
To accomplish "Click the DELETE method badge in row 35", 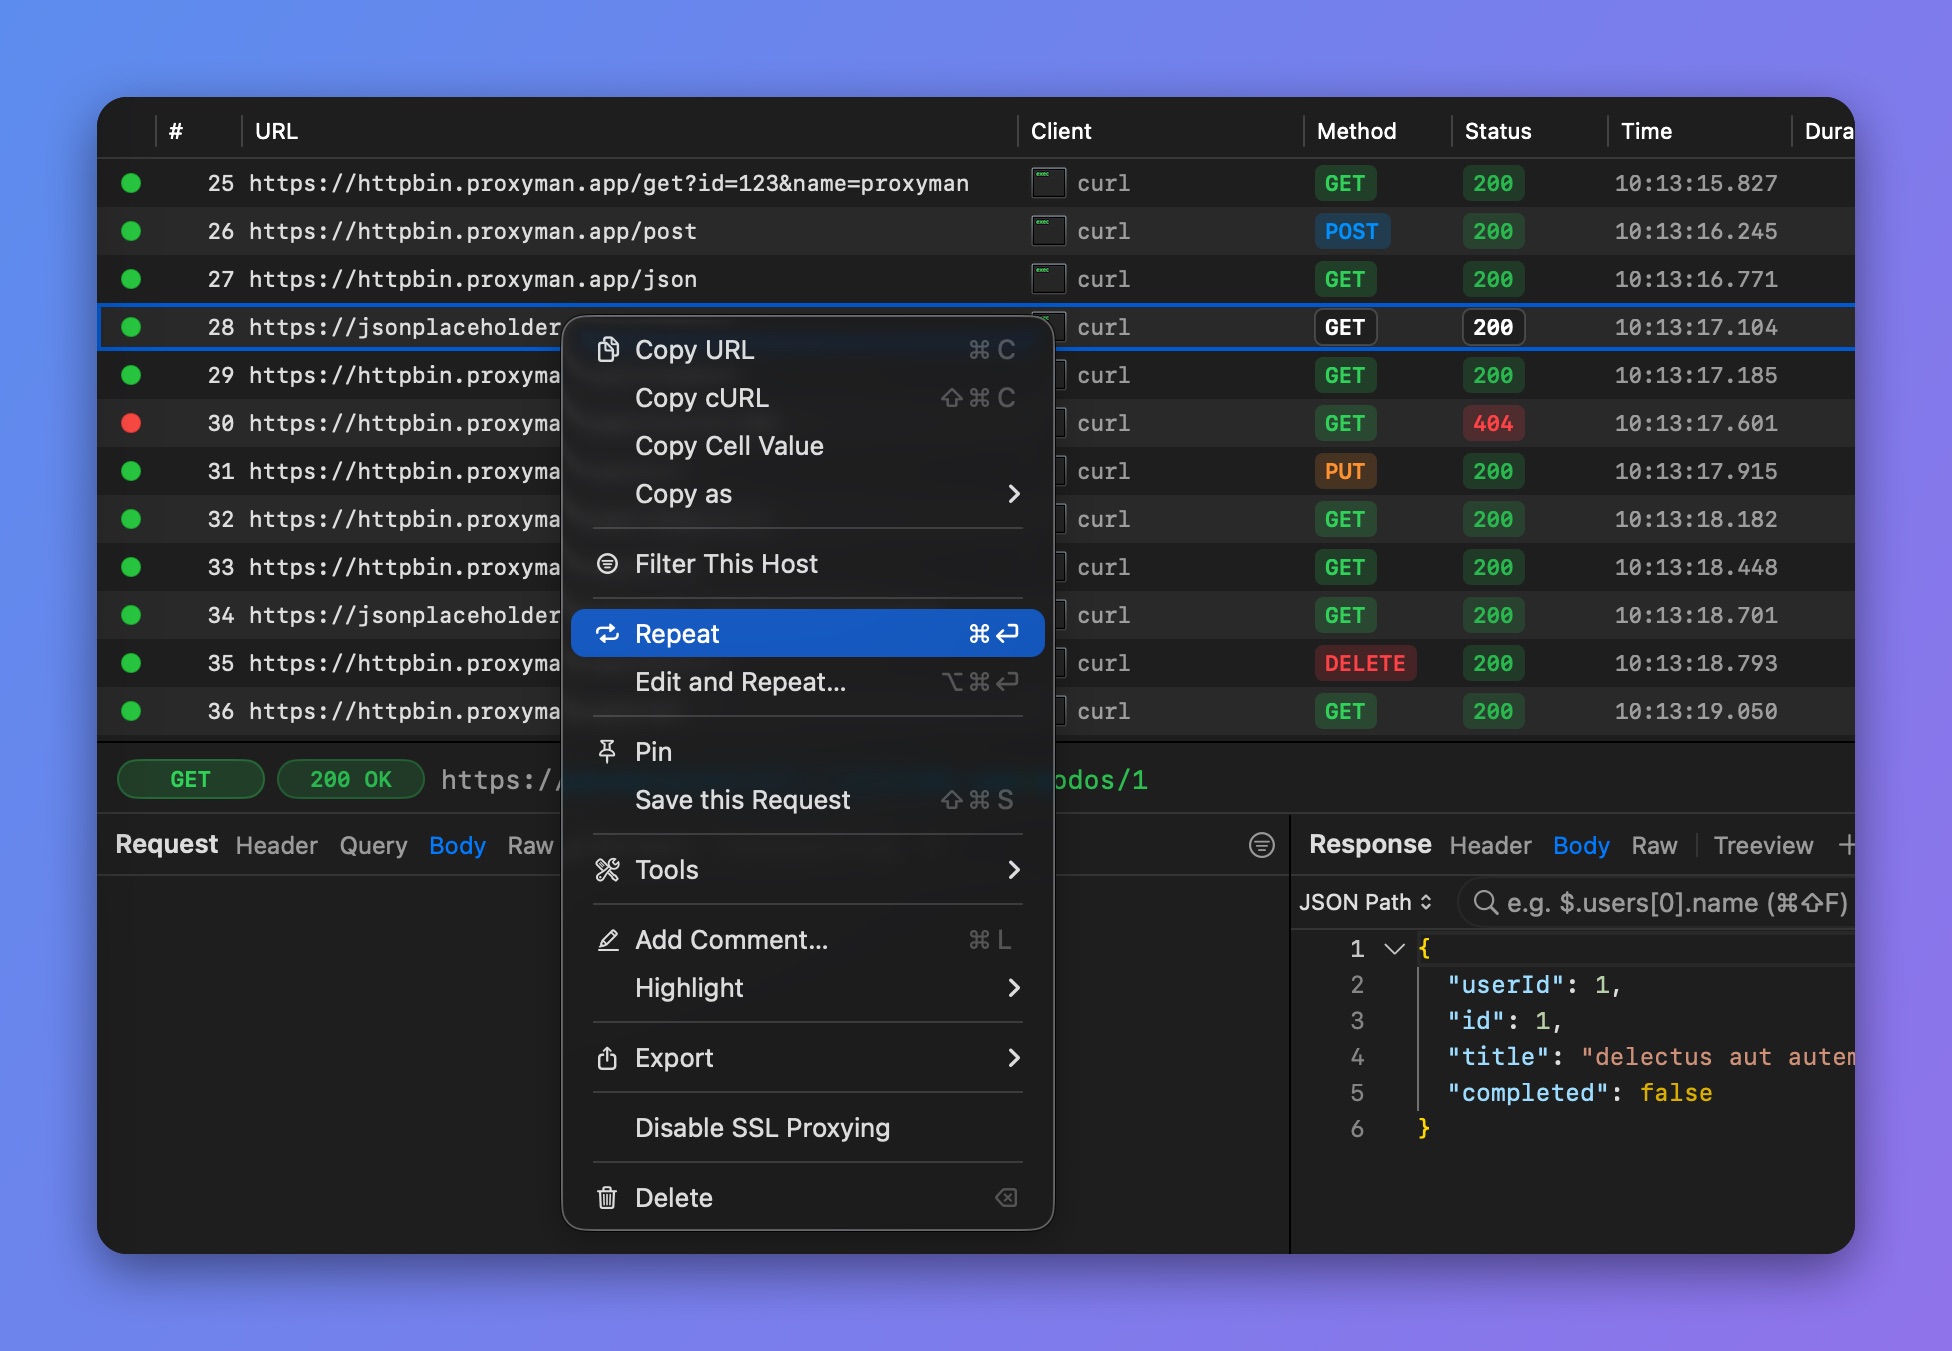I will tap(1365, 663).
